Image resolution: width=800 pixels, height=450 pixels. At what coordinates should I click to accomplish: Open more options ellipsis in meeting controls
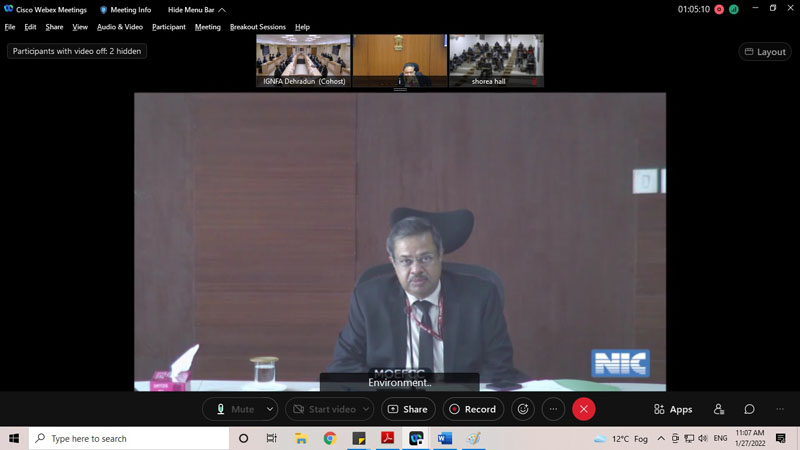coord(553,409)
